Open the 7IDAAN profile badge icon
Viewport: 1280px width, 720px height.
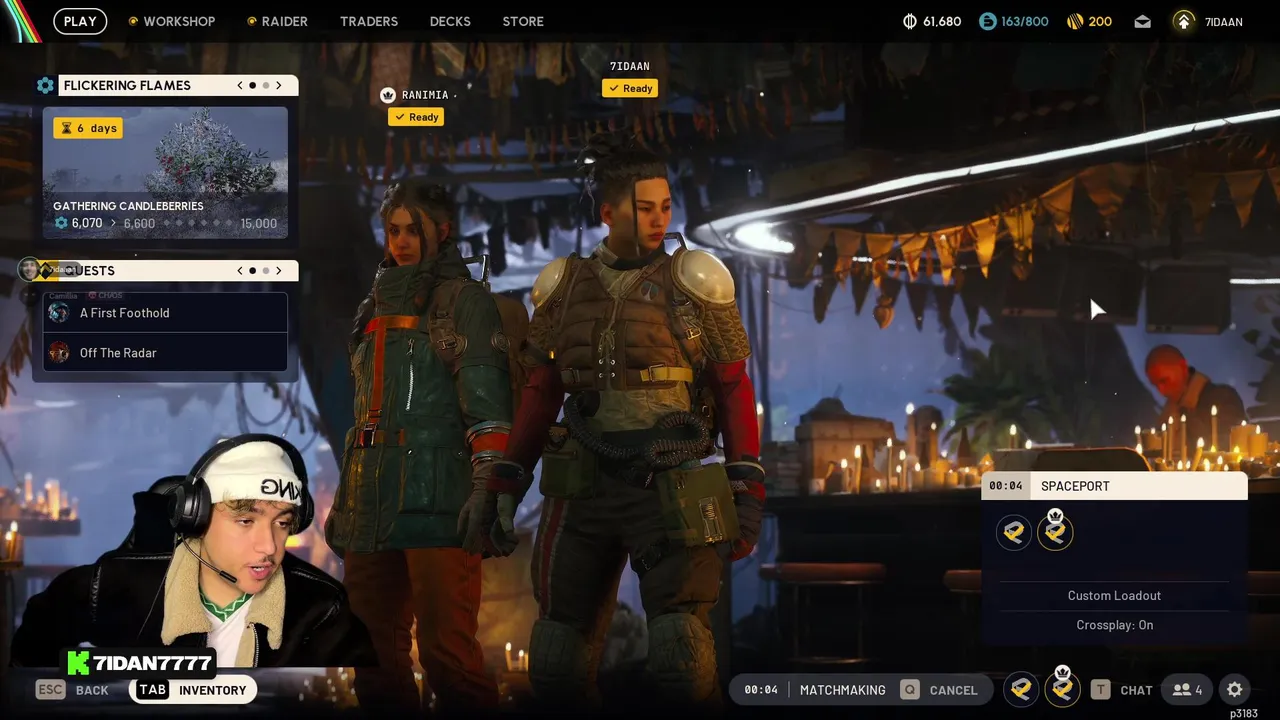(x=1184, y=21)
